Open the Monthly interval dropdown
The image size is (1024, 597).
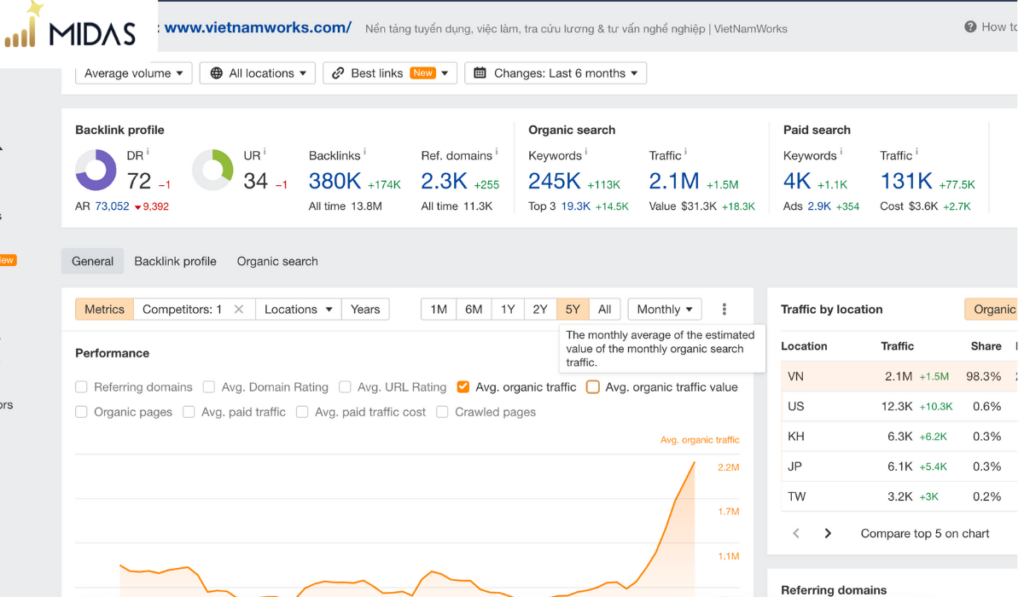tap(664, 309)
